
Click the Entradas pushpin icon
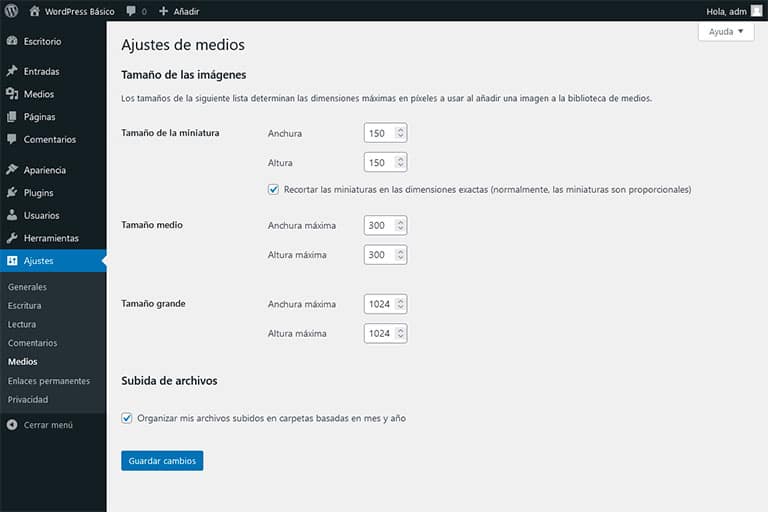tap(12, 71)
